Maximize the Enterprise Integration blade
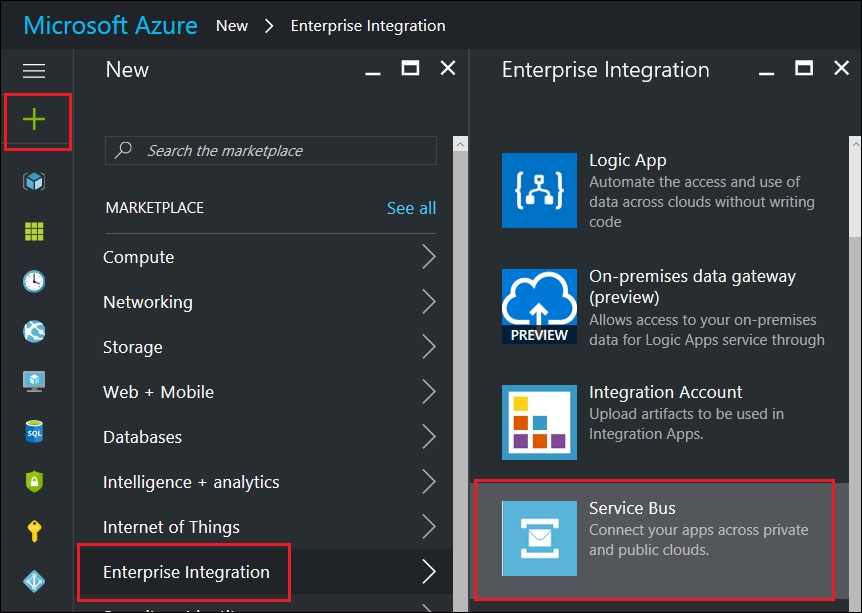Screen dimensions: 862x613 [x=804, y=68]
